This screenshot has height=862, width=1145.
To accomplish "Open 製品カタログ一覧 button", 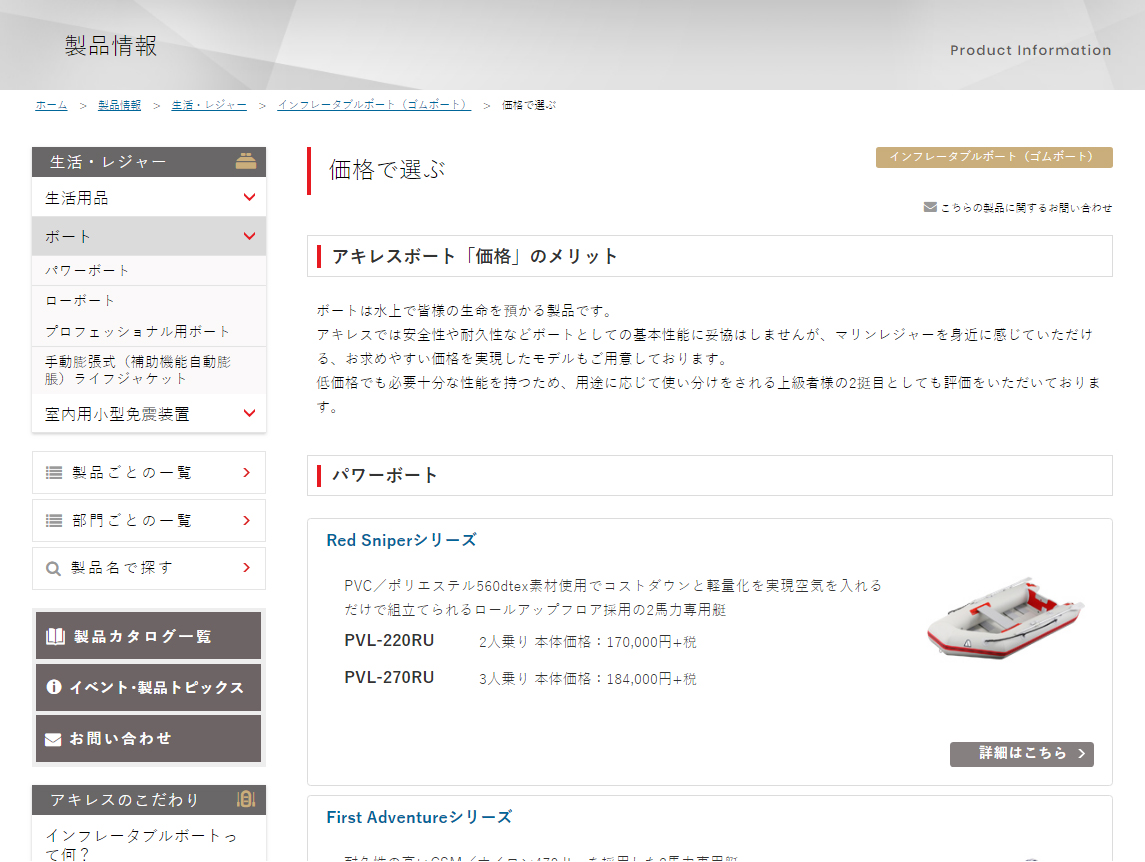I will click(x=148, y=636).
